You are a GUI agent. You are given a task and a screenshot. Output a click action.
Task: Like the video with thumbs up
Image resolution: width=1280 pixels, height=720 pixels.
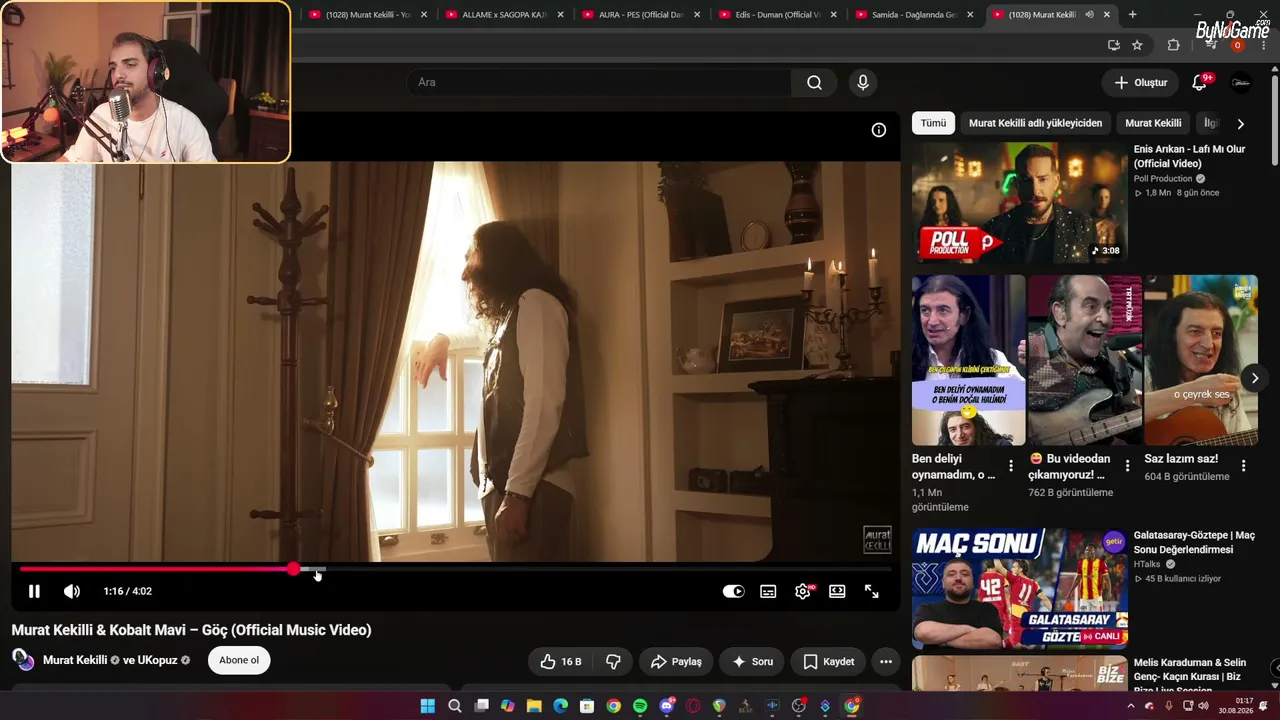coord(560,661)
